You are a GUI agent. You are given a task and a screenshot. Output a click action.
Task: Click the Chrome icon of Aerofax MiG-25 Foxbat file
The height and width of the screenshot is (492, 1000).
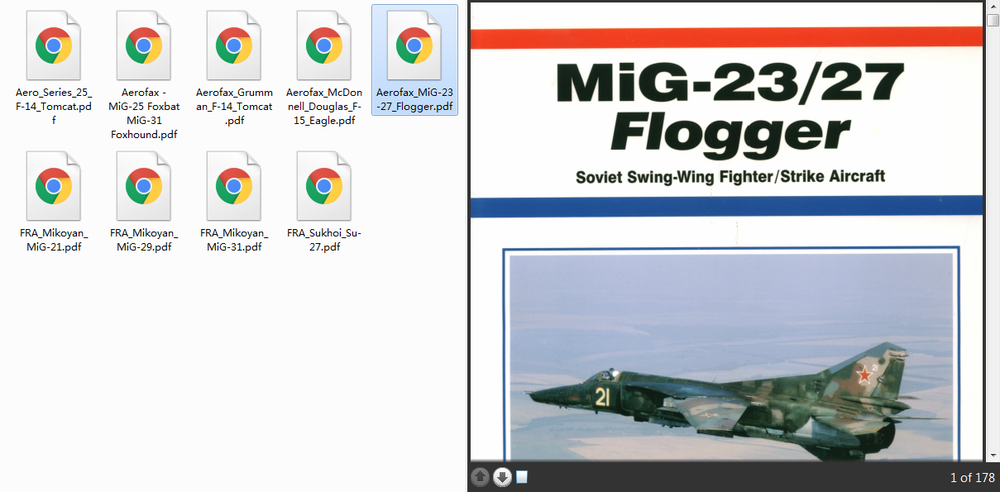point(143,45)
